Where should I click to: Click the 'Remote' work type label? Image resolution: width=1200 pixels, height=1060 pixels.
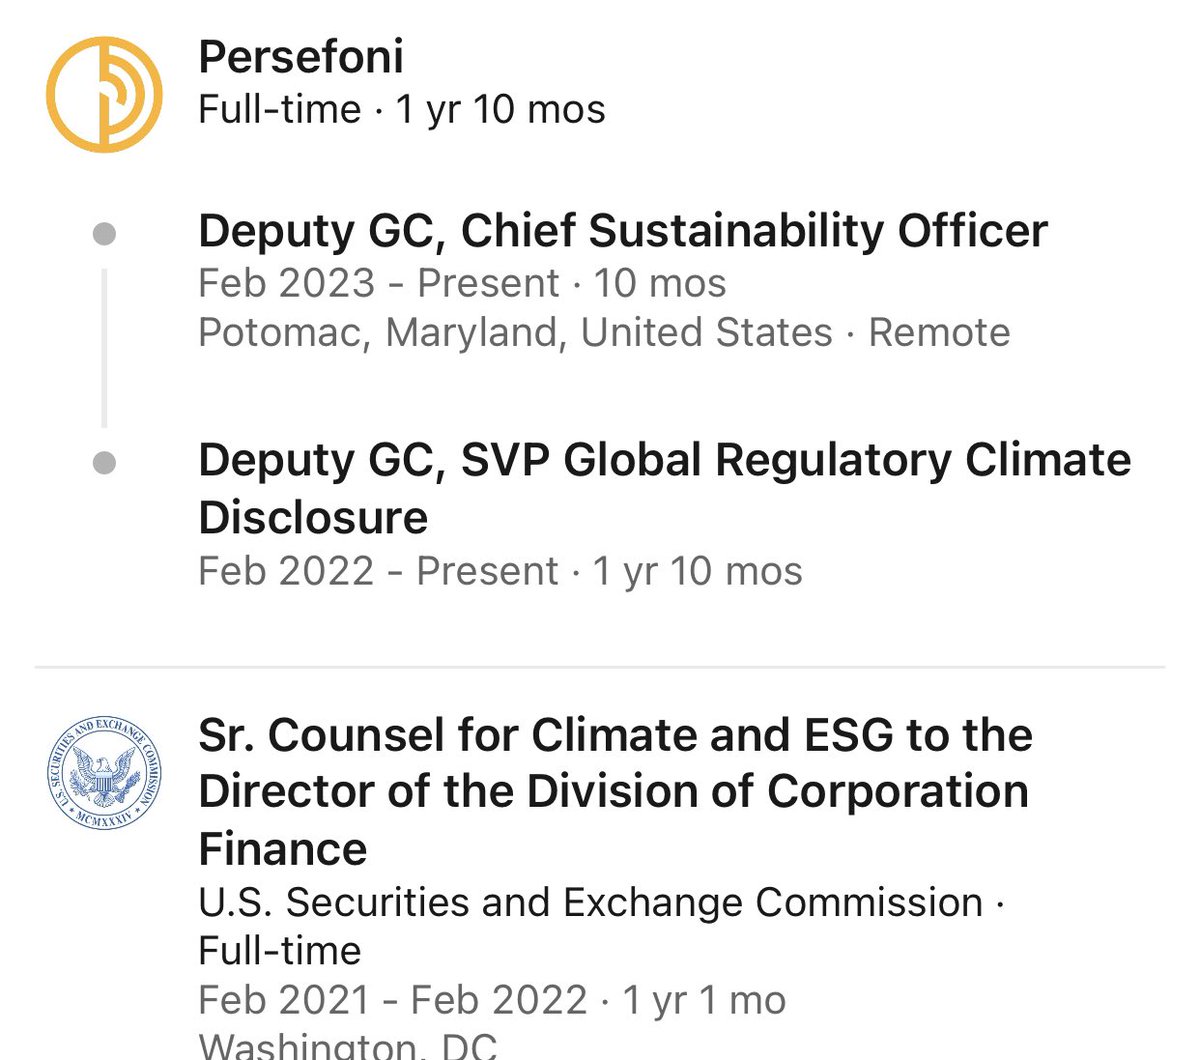[939, 332]
